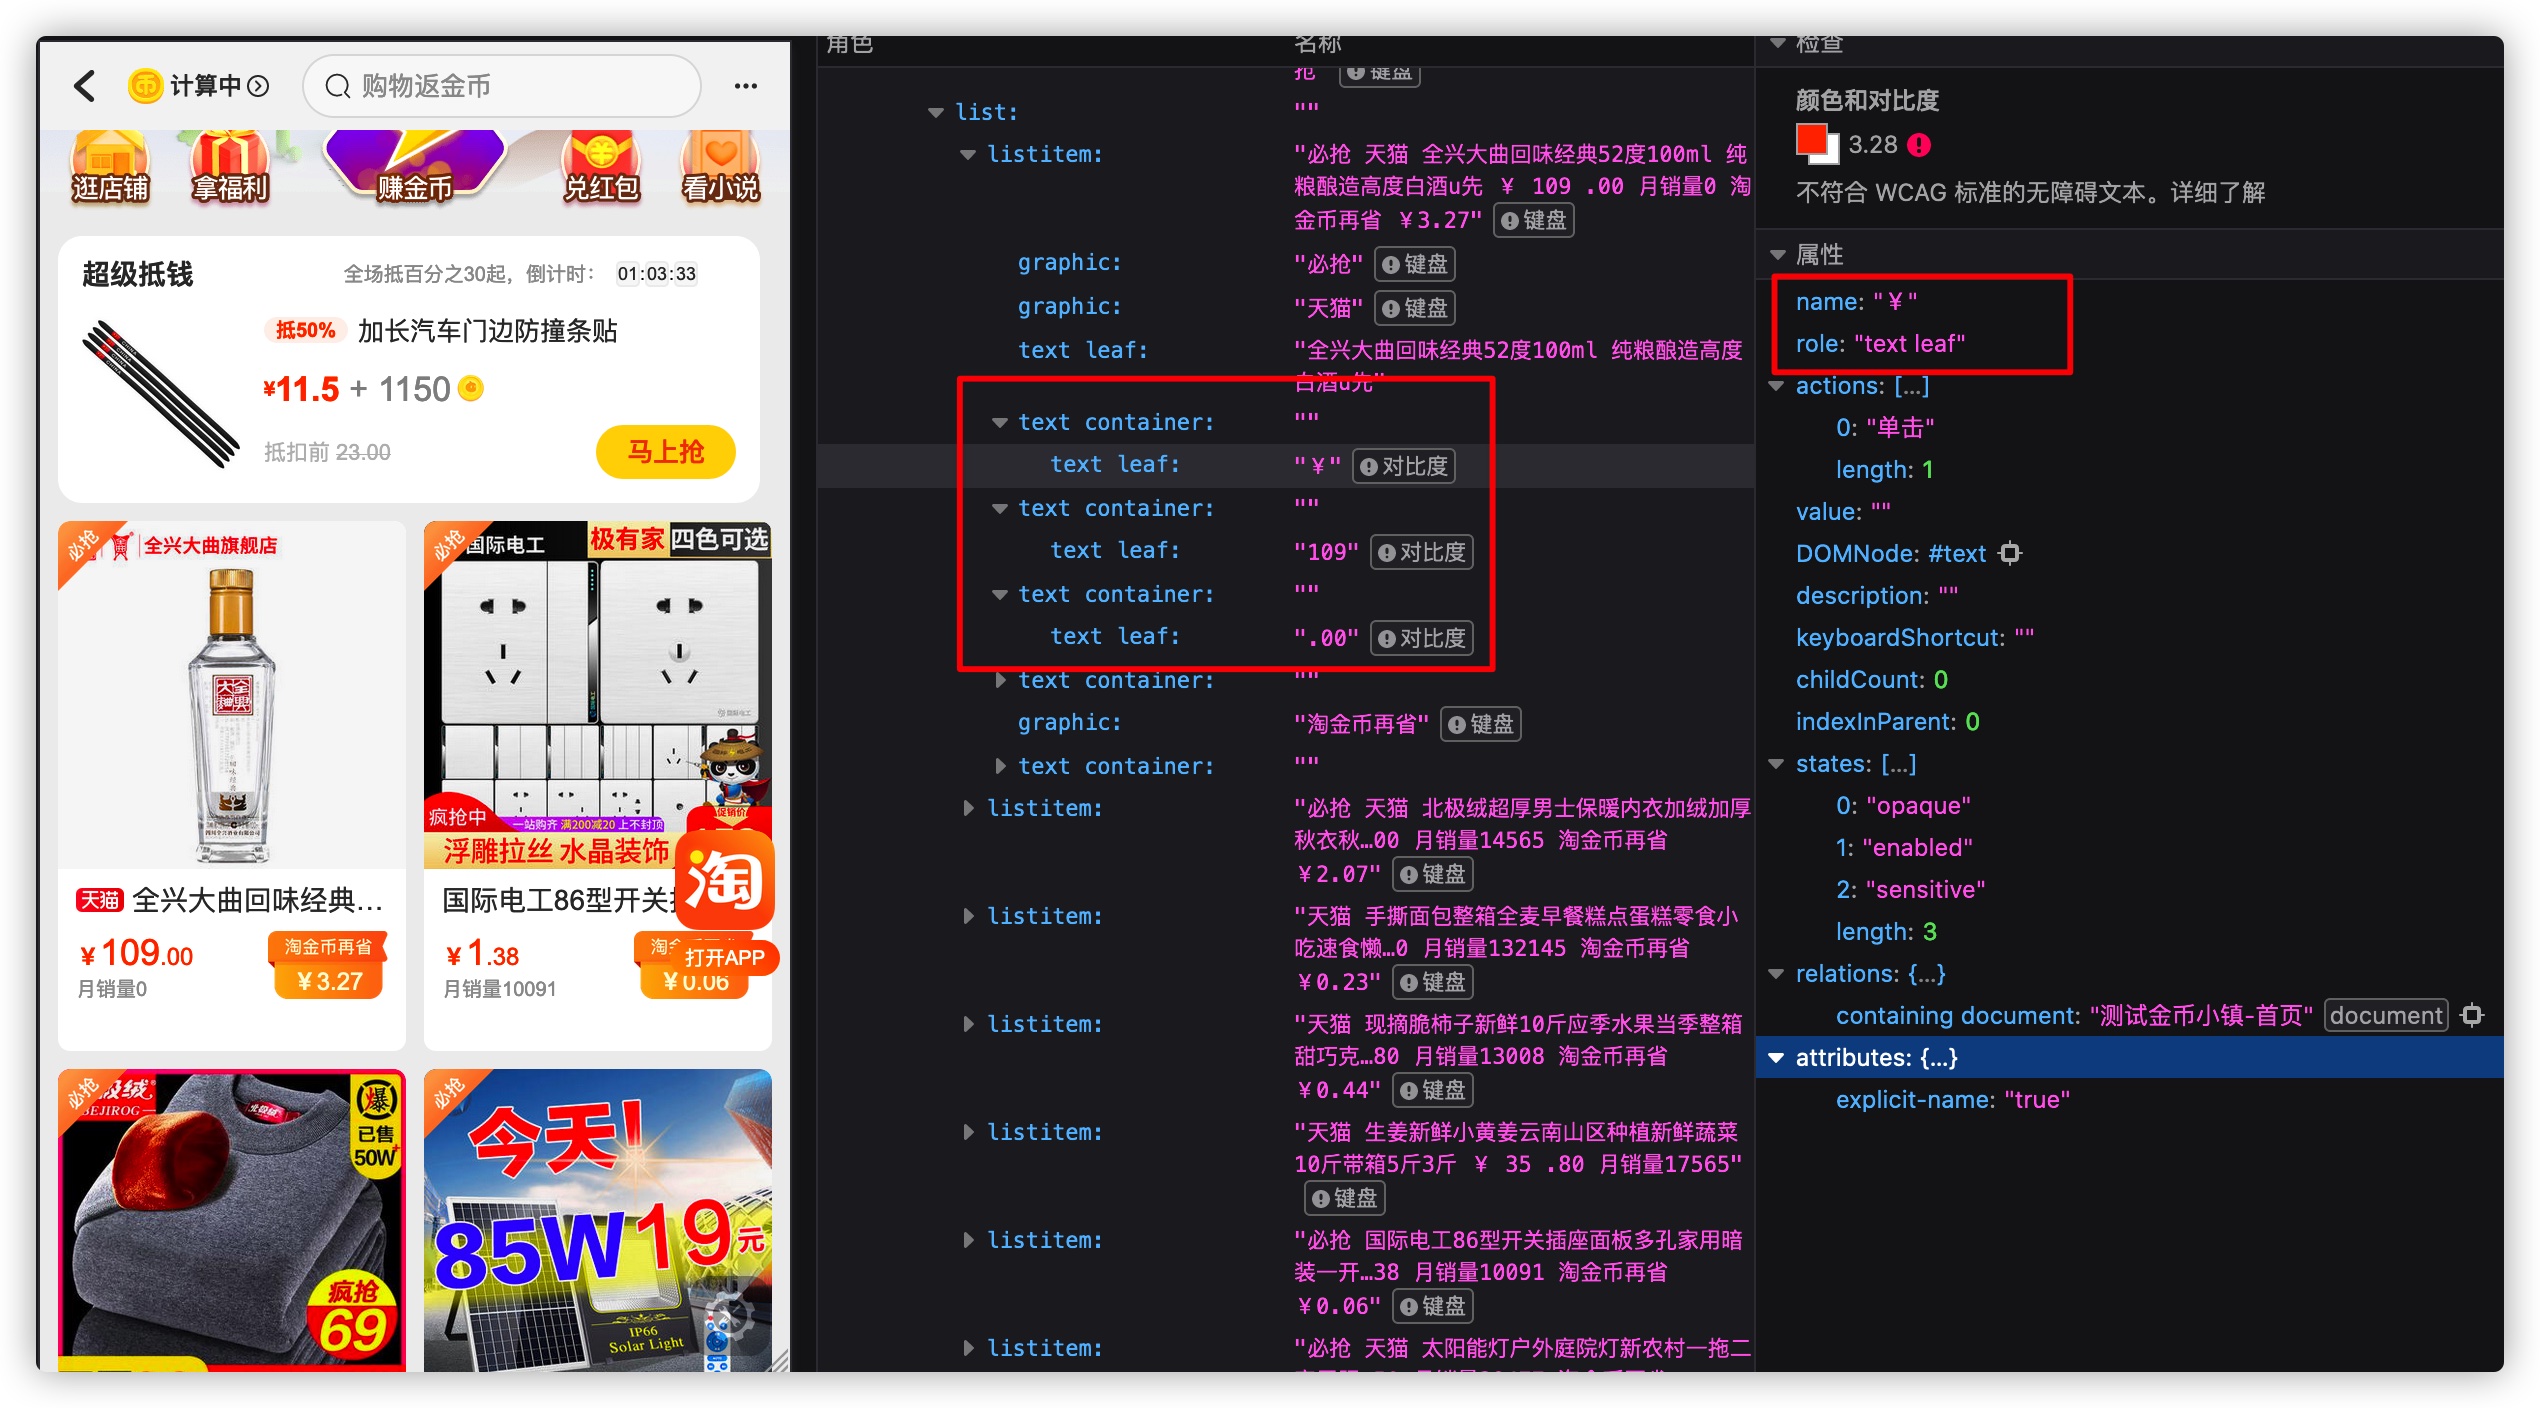Image resolution: width=2540 pixels, height=1408 pixels.
Task: Open the door bumper strip thumbnail
Action: point(160,392)
